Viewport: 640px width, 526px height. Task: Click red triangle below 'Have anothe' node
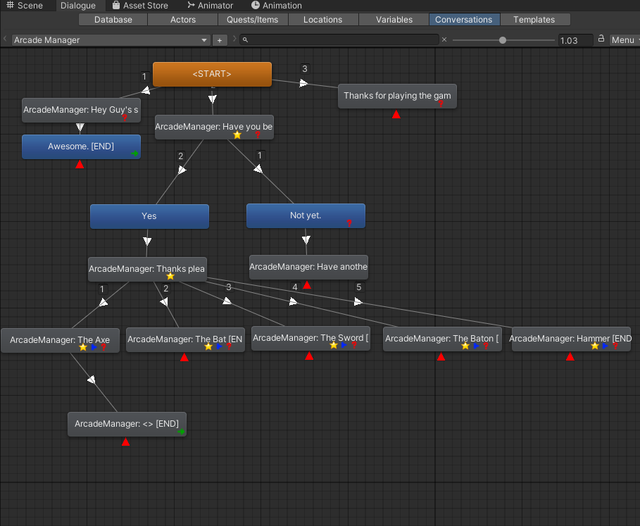click(x=307, y=285)
